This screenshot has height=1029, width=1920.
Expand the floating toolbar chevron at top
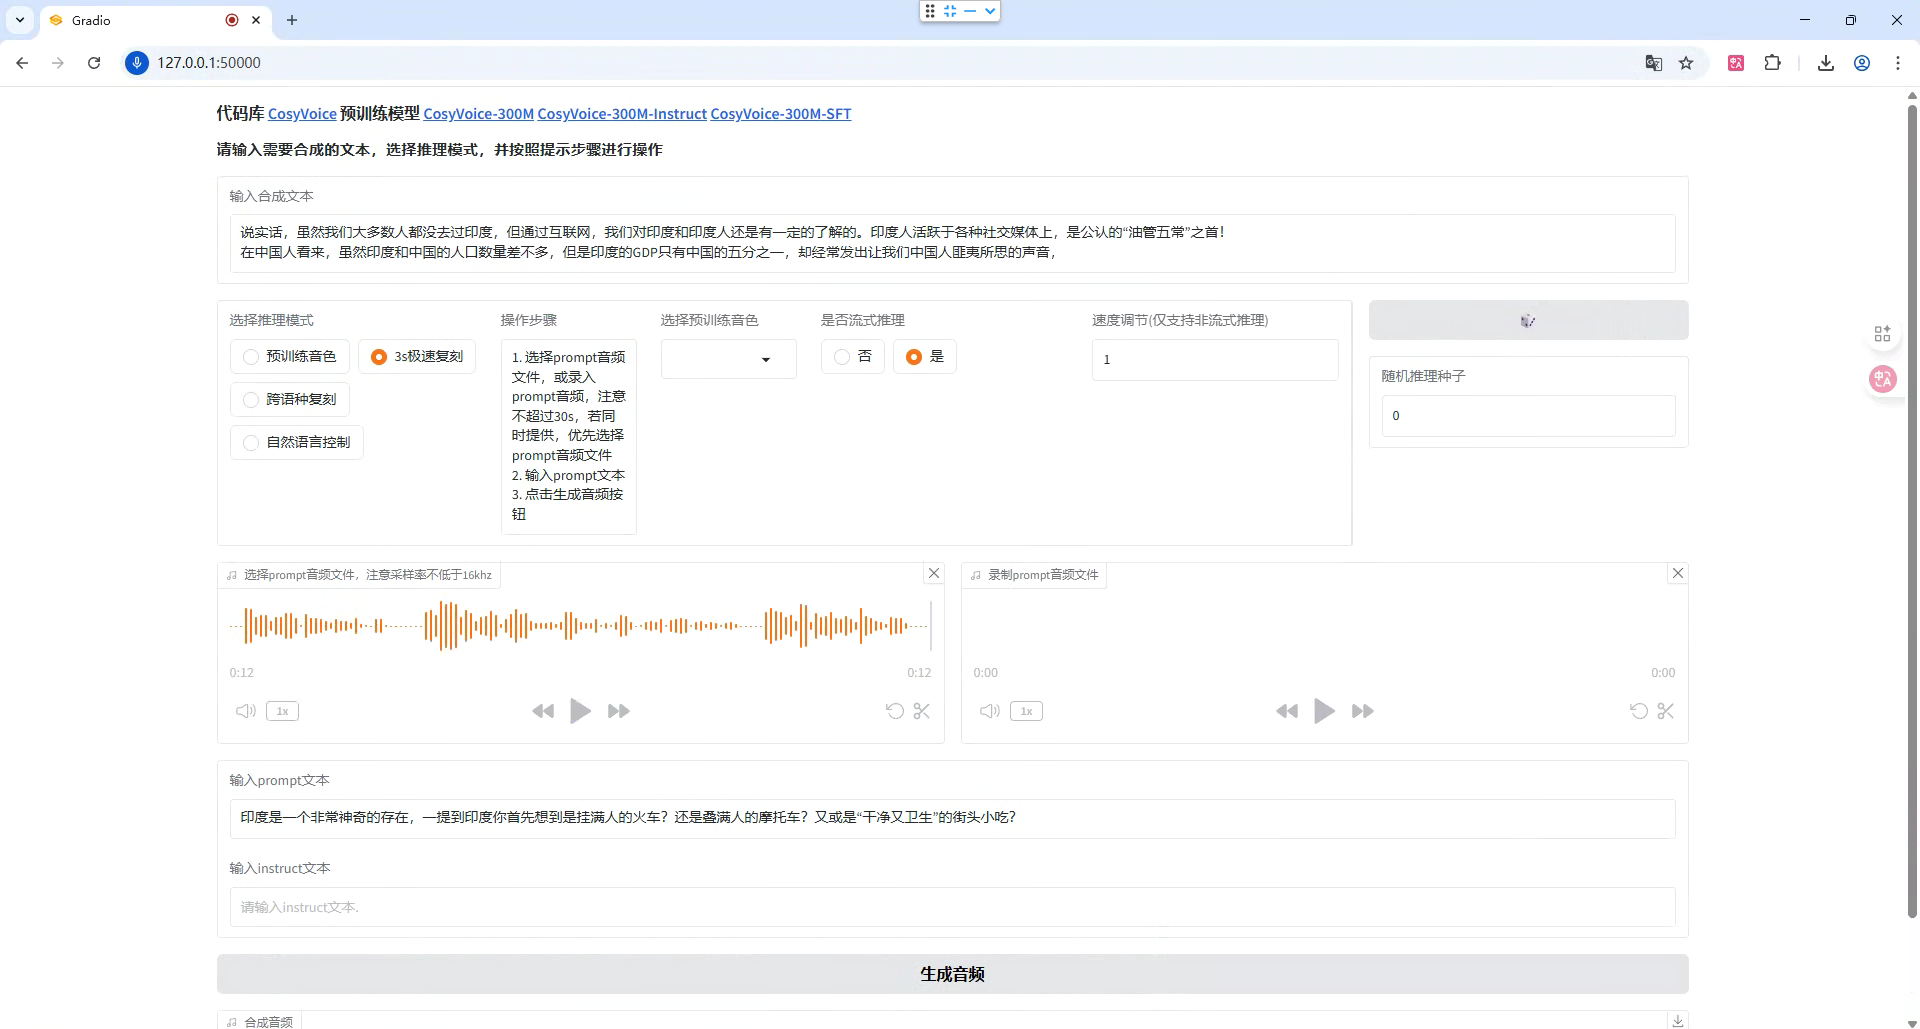990,11
